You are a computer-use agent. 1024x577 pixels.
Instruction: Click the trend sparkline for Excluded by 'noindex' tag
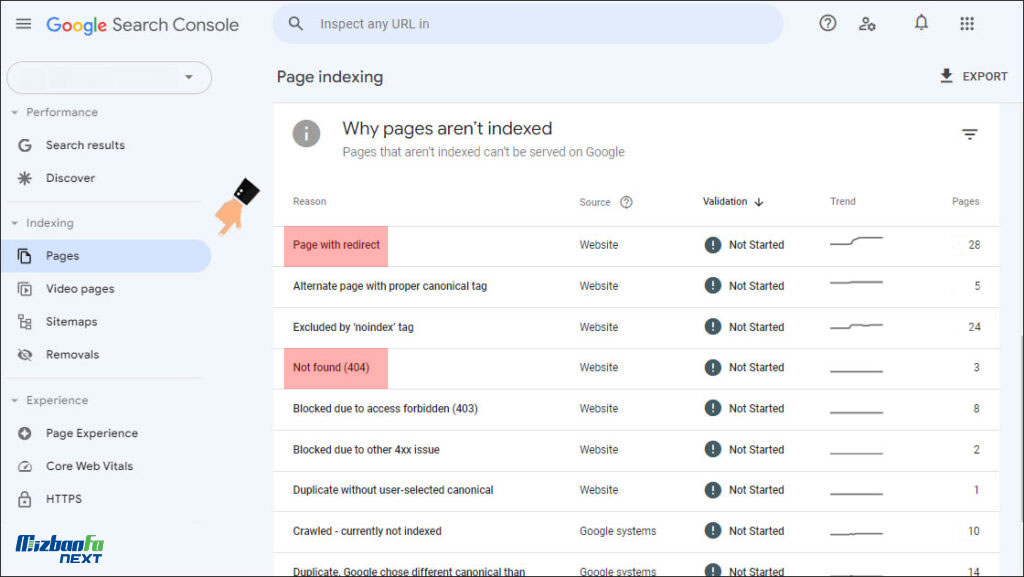(x=856, y=326)
